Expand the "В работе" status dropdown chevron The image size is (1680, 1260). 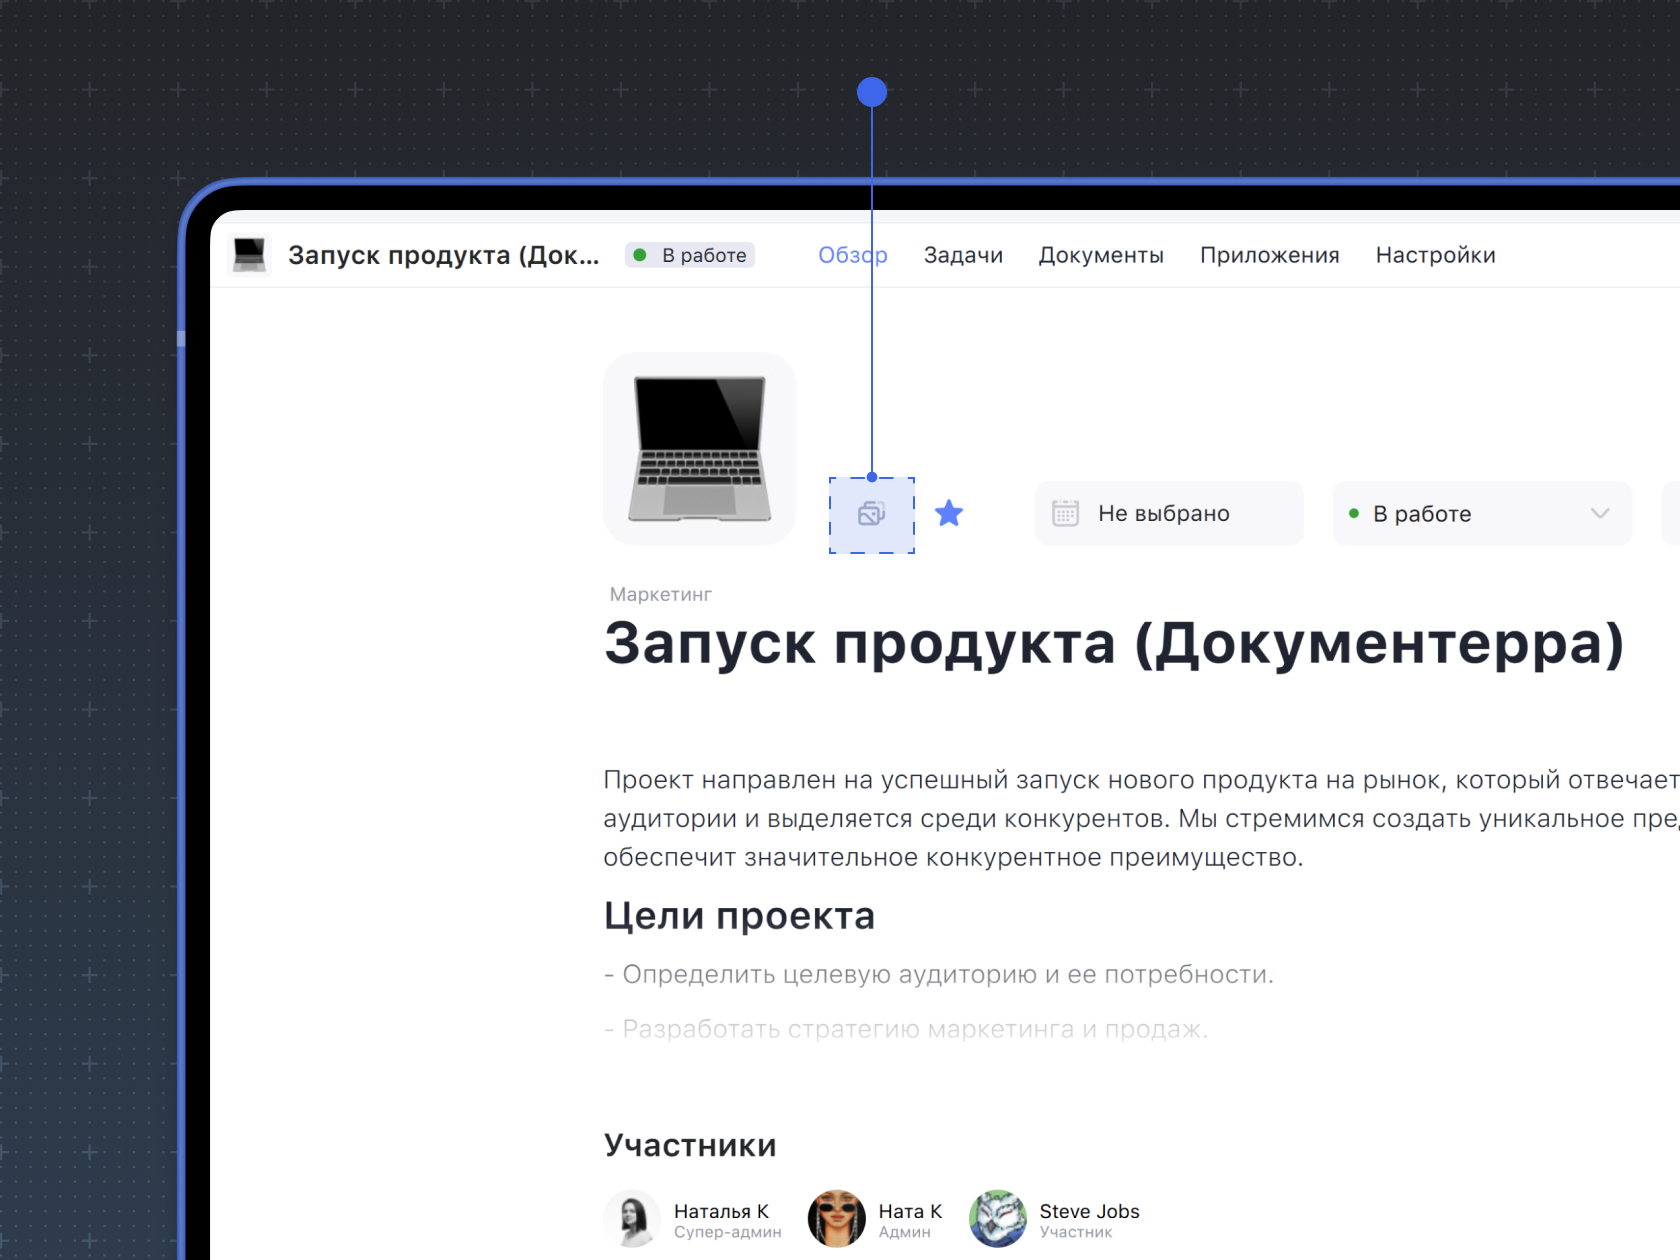click(x=1599, y=514)
